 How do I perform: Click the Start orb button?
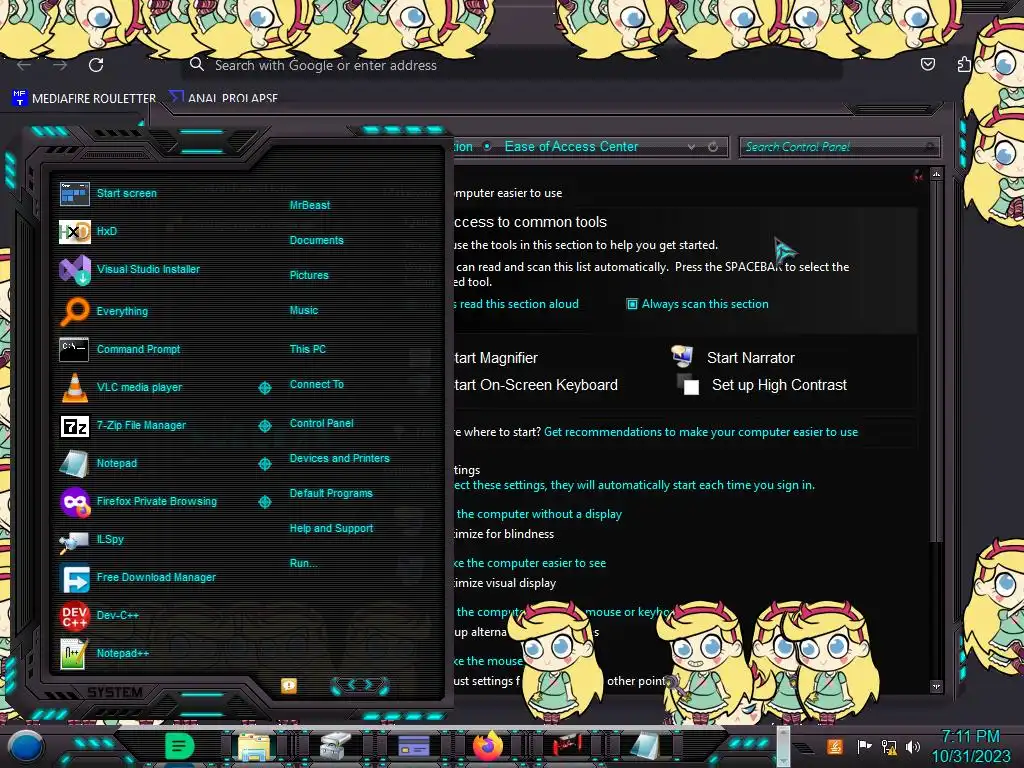pos(25,747)
